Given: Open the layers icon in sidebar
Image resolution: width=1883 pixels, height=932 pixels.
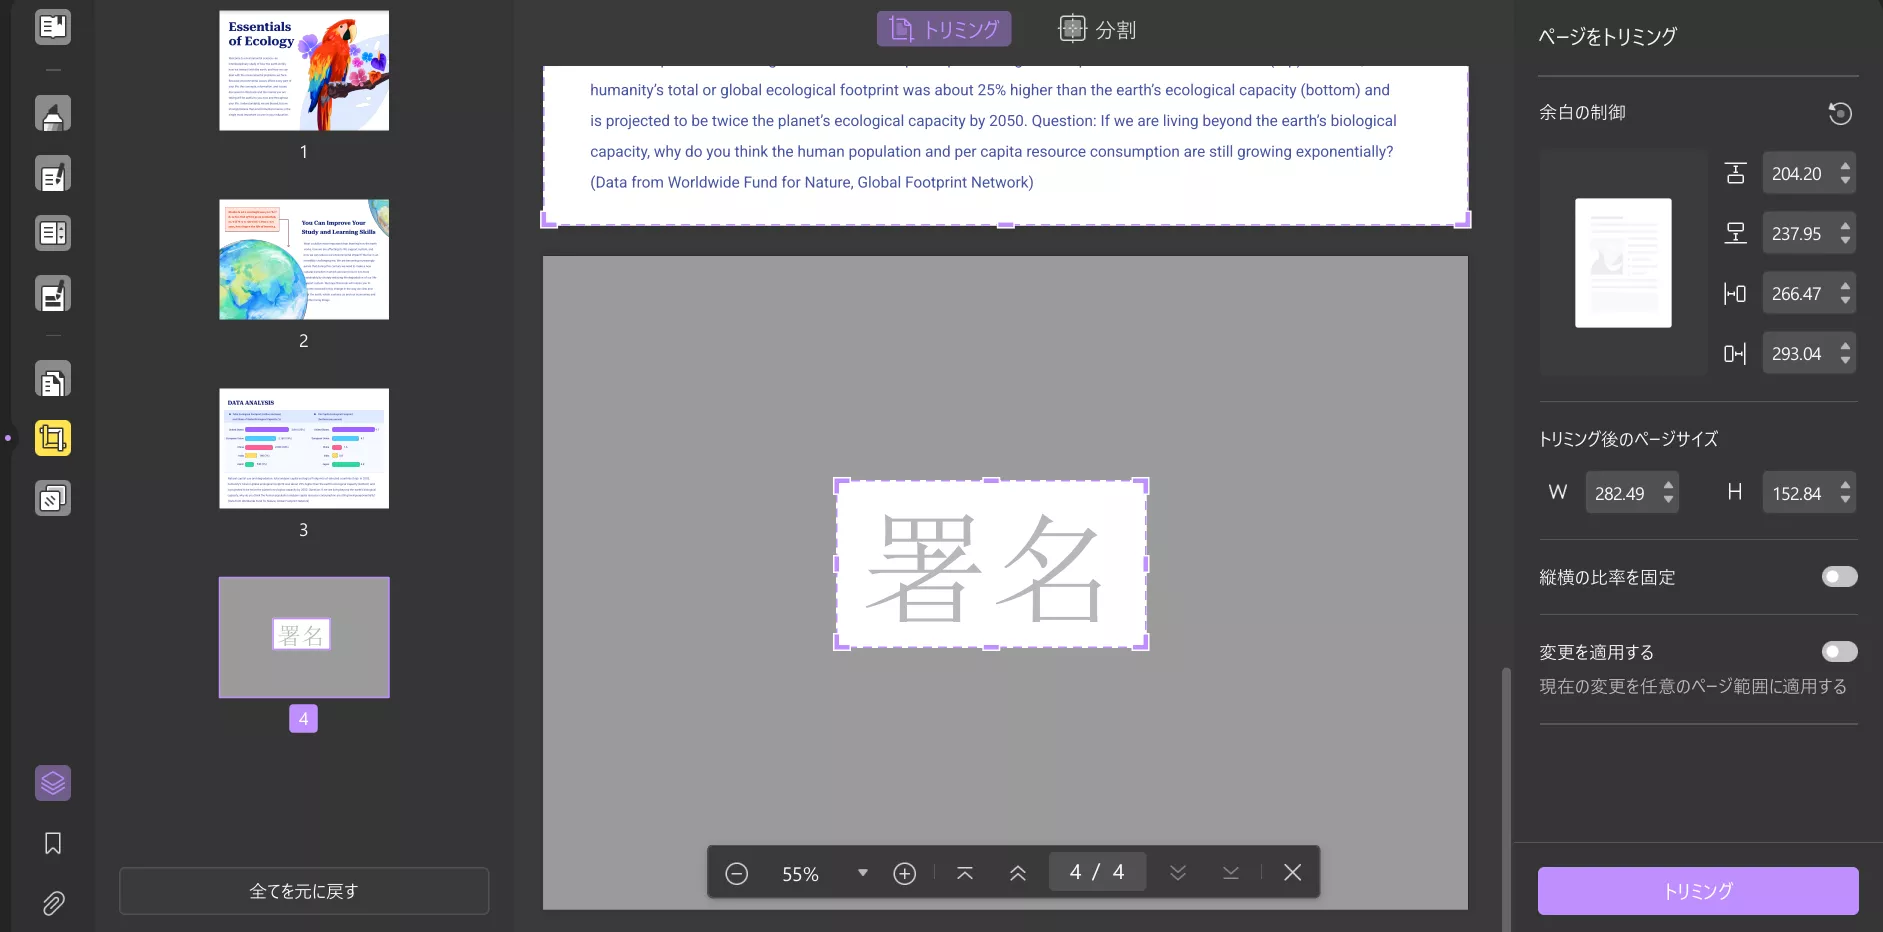Looking at the screenshot, I should 53,783.
